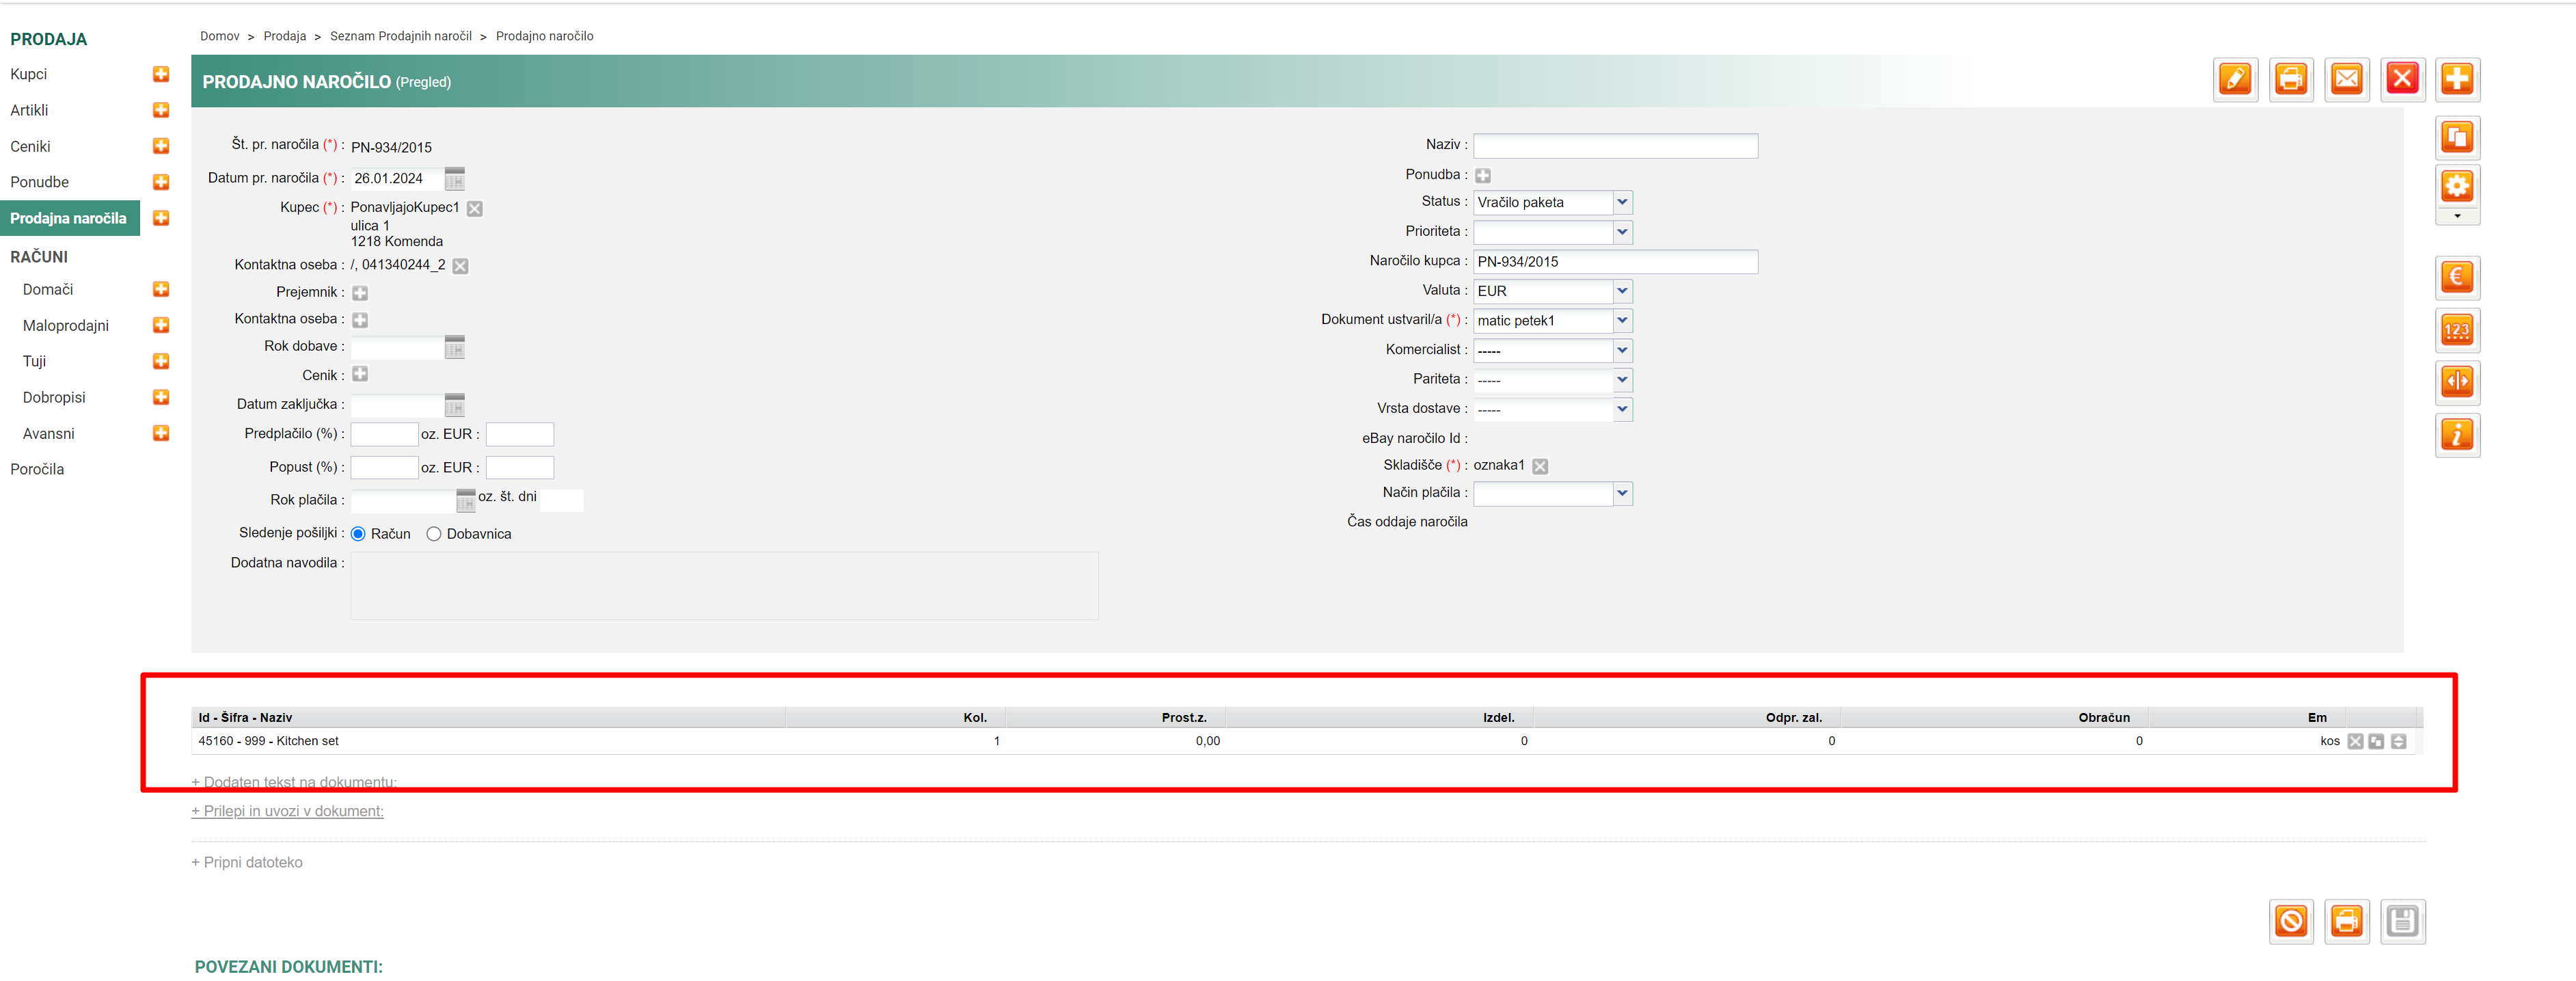2576x981 pixels.
Task: Click Seznam Prodajnih naročil breadcrumb
Action: point(401,36)
